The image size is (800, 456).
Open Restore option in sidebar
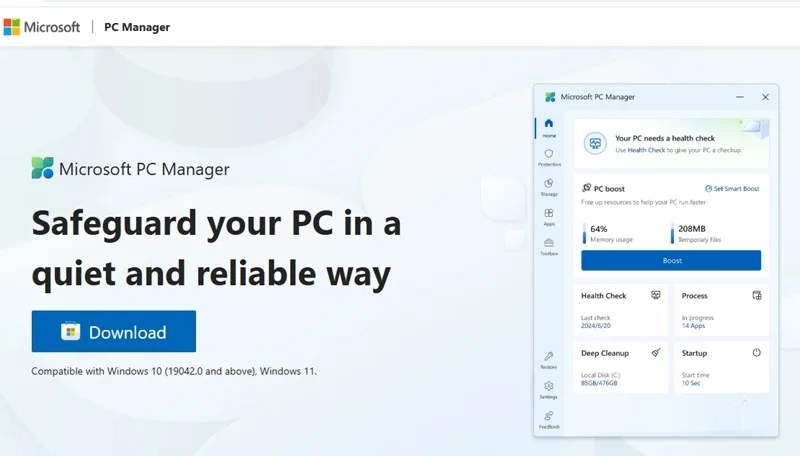point(549,360)
